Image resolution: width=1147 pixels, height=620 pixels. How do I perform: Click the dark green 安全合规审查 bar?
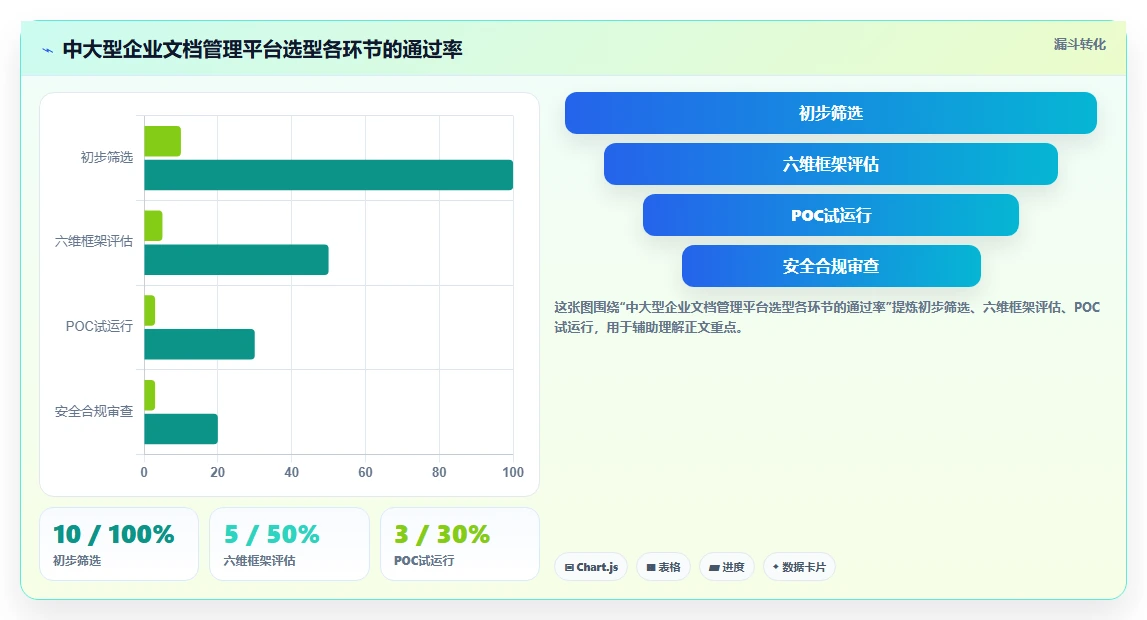tap(181, 429)
